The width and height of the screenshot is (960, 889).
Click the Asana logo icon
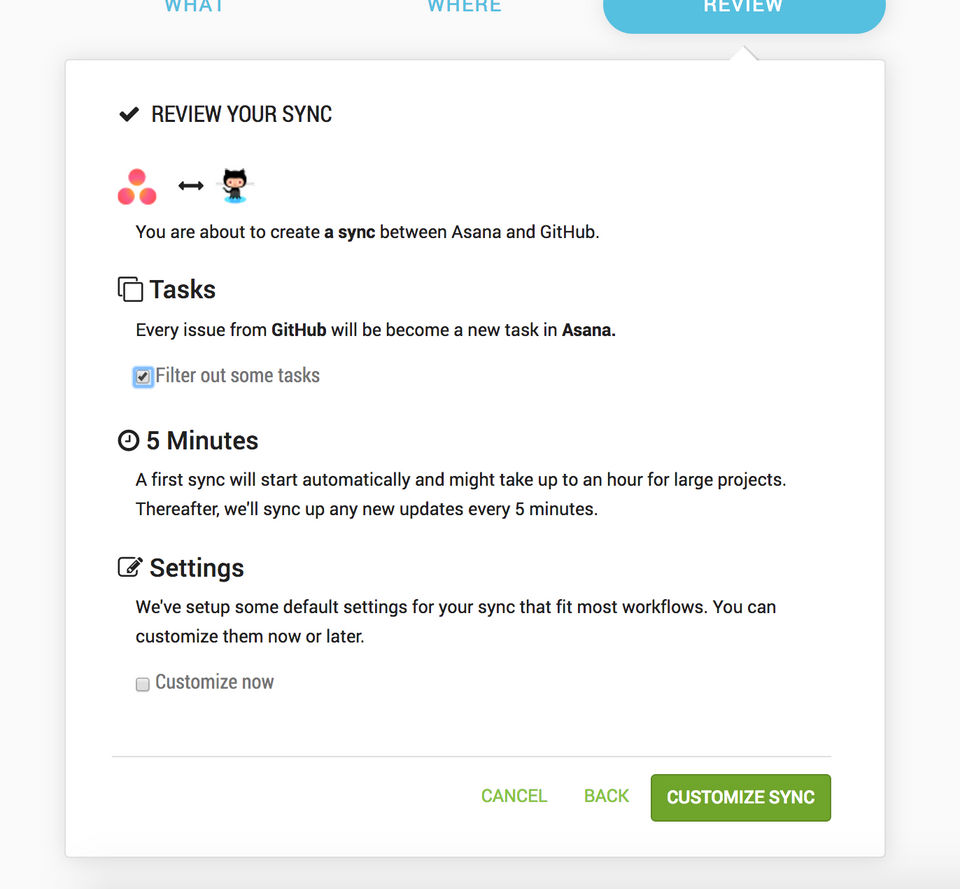click(x=137, y=187)
